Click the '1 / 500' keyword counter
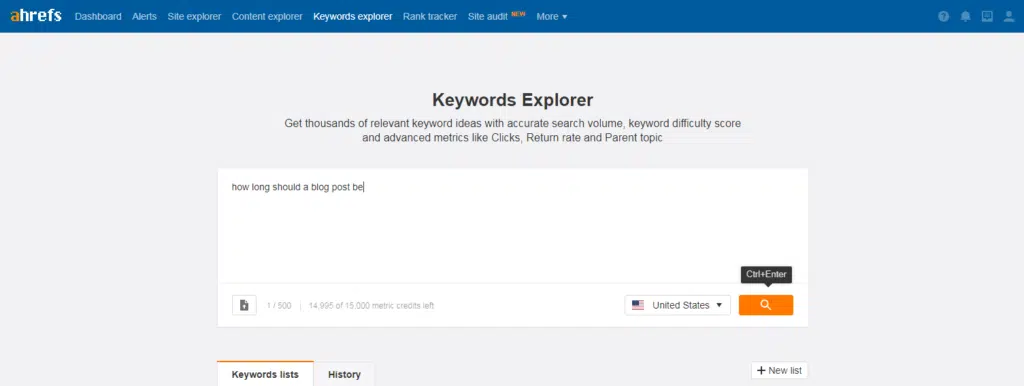The width and height of the screenshot is (1024, 386). coord(279,306)
